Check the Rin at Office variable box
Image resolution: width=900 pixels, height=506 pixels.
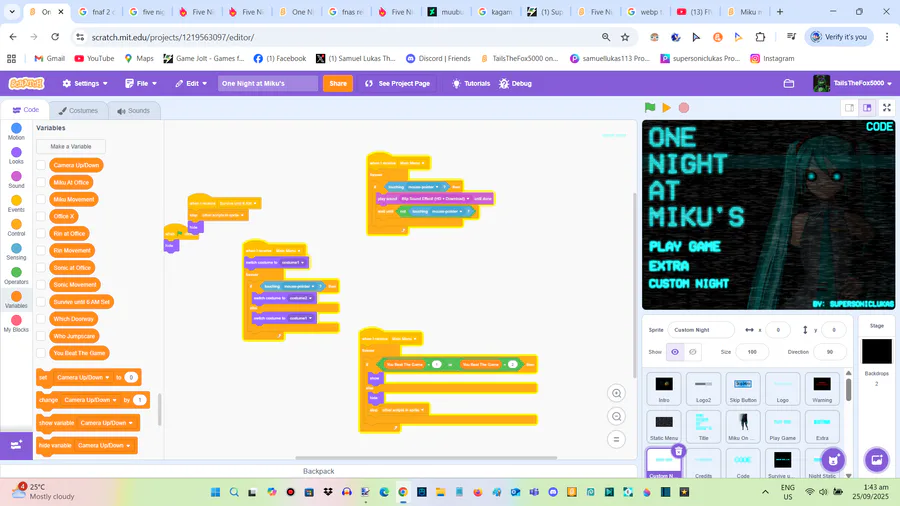click(41, 233)
